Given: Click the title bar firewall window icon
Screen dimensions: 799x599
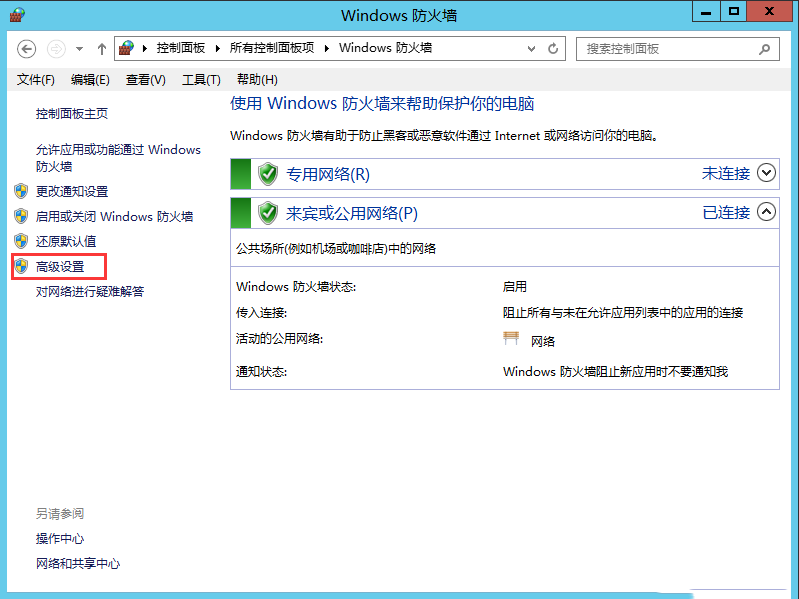Looking at the screenshot, I should 17,15.
